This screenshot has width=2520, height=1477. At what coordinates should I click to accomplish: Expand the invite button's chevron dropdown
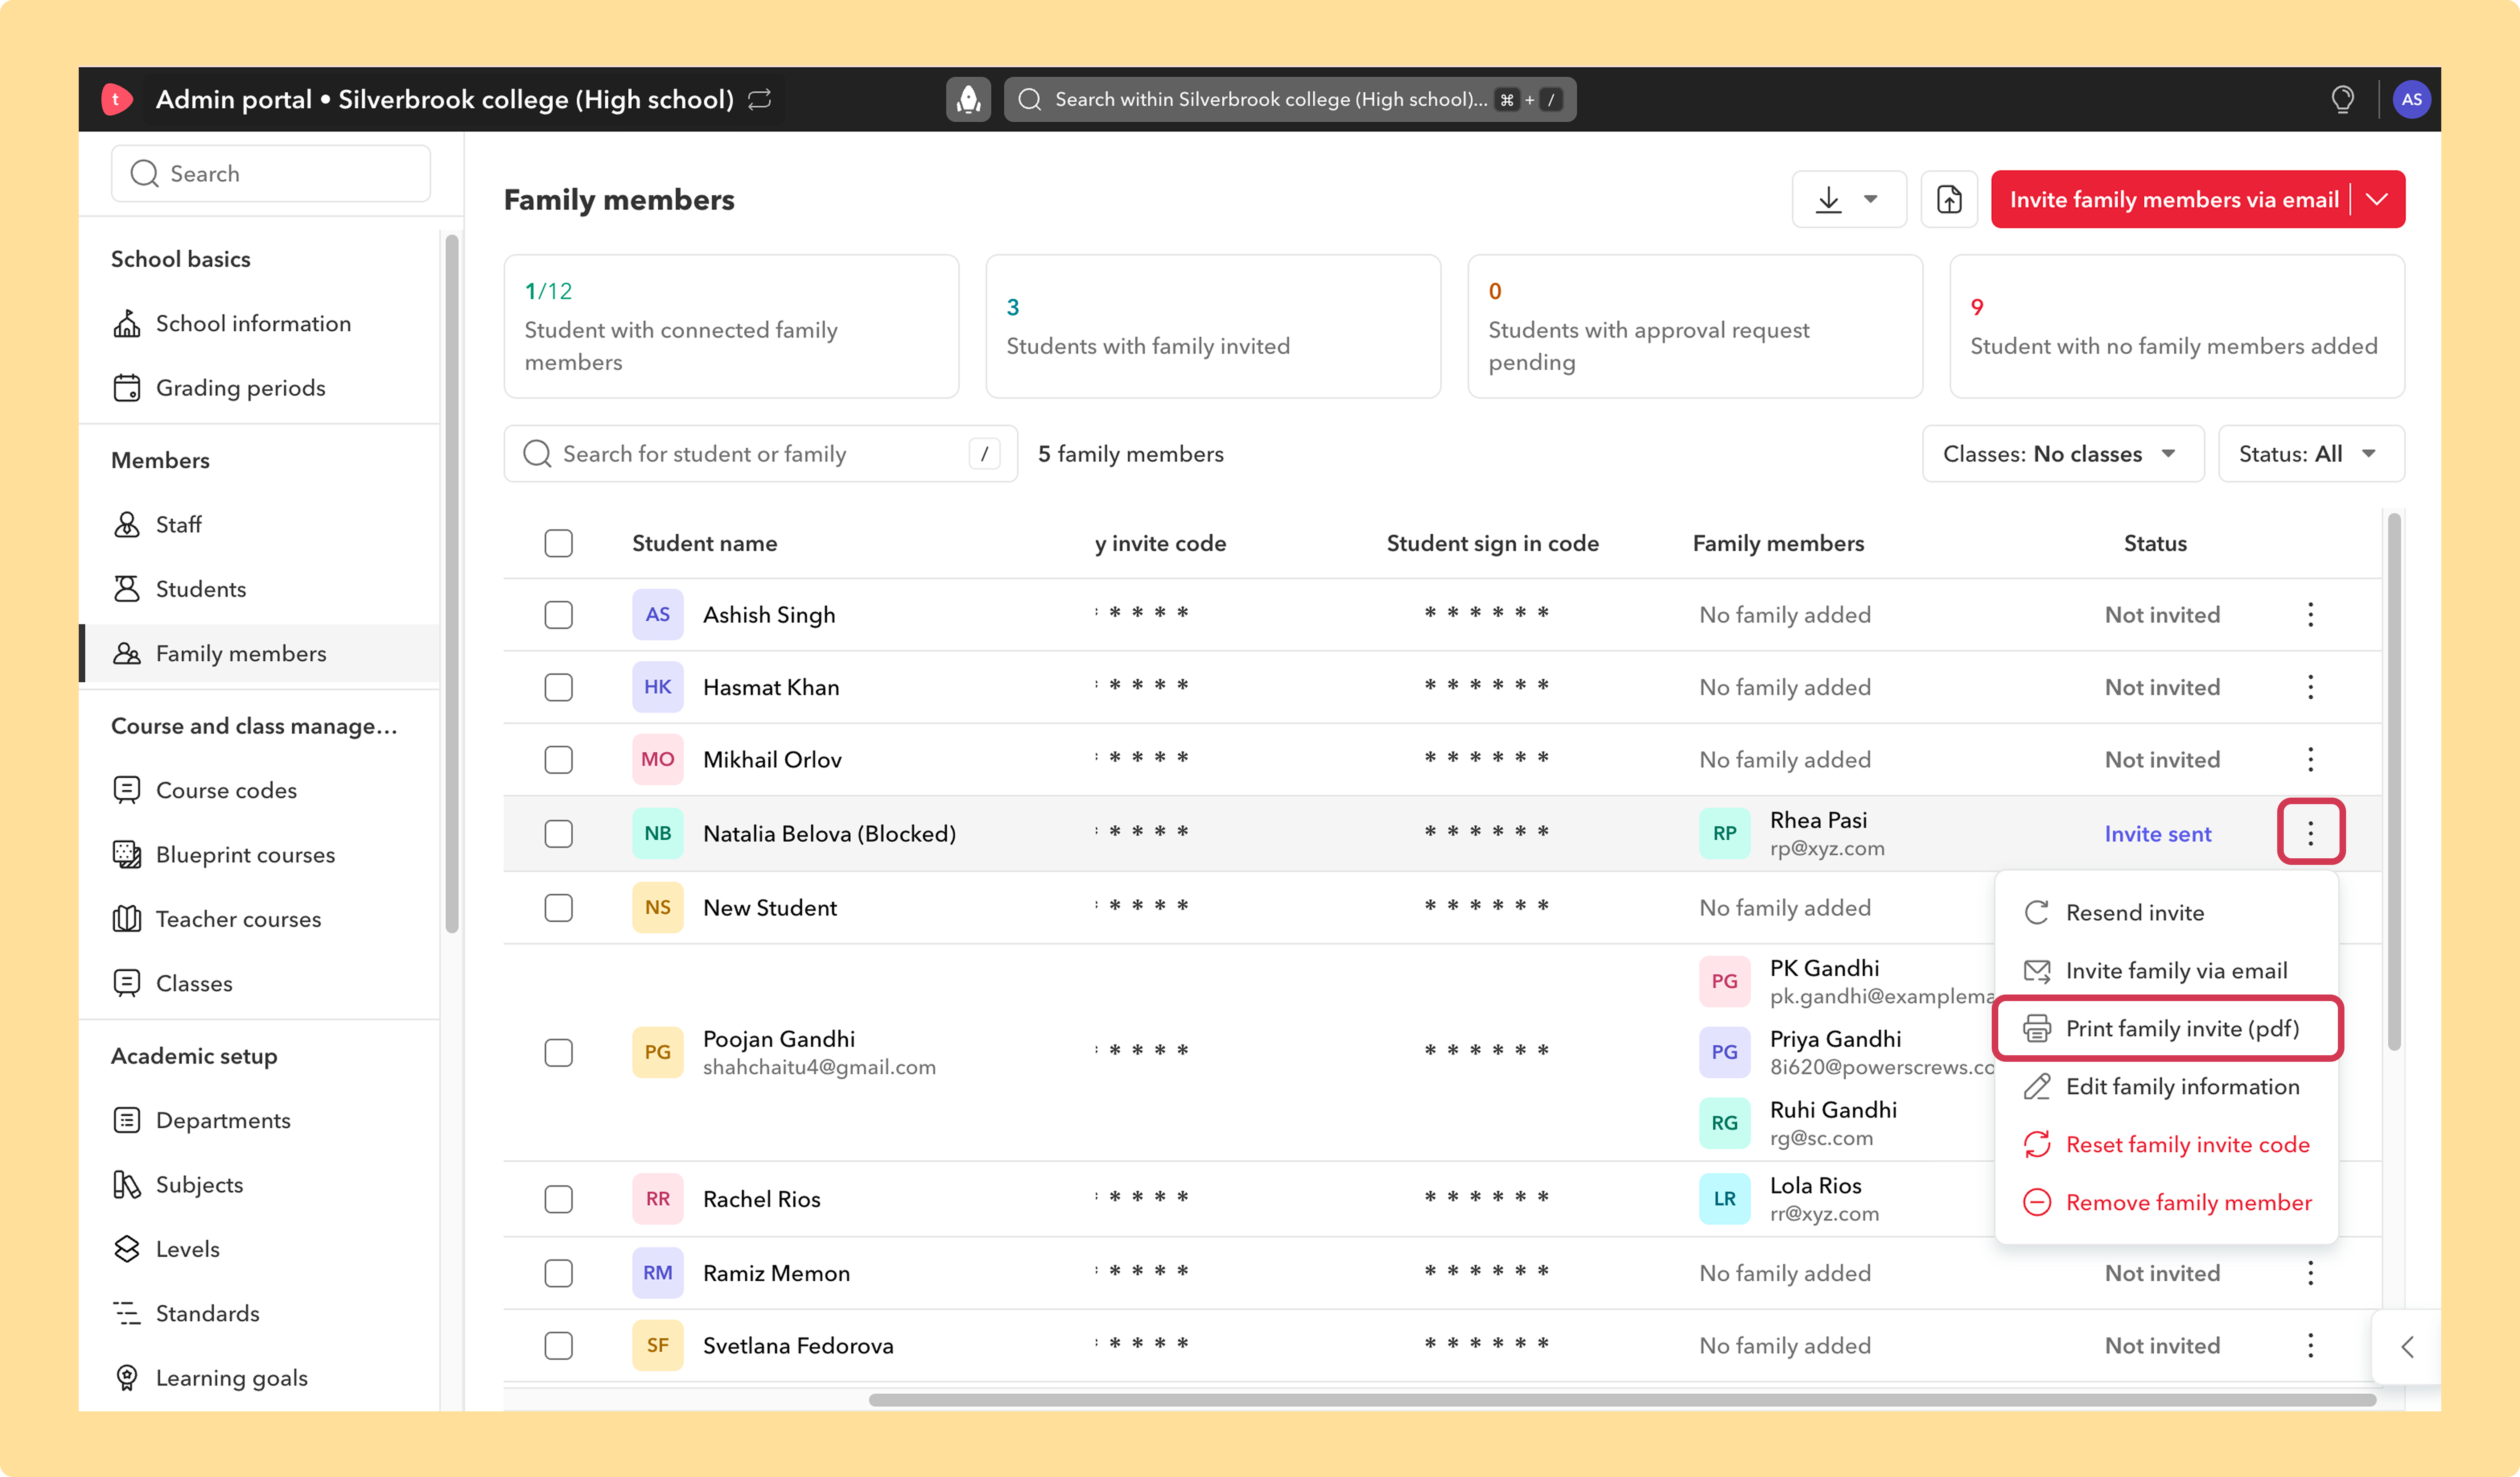tap(2377, 199)
